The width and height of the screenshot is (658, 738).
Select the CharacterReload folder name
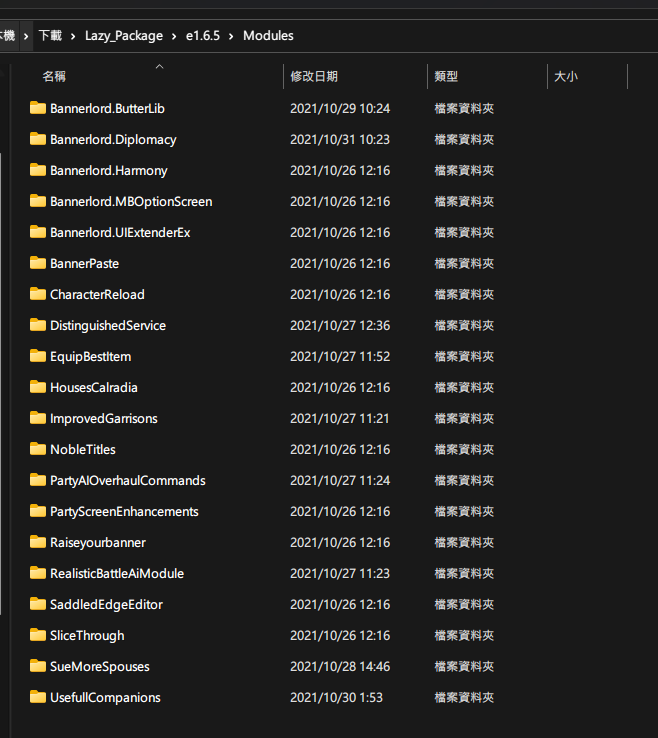point(97,295)
